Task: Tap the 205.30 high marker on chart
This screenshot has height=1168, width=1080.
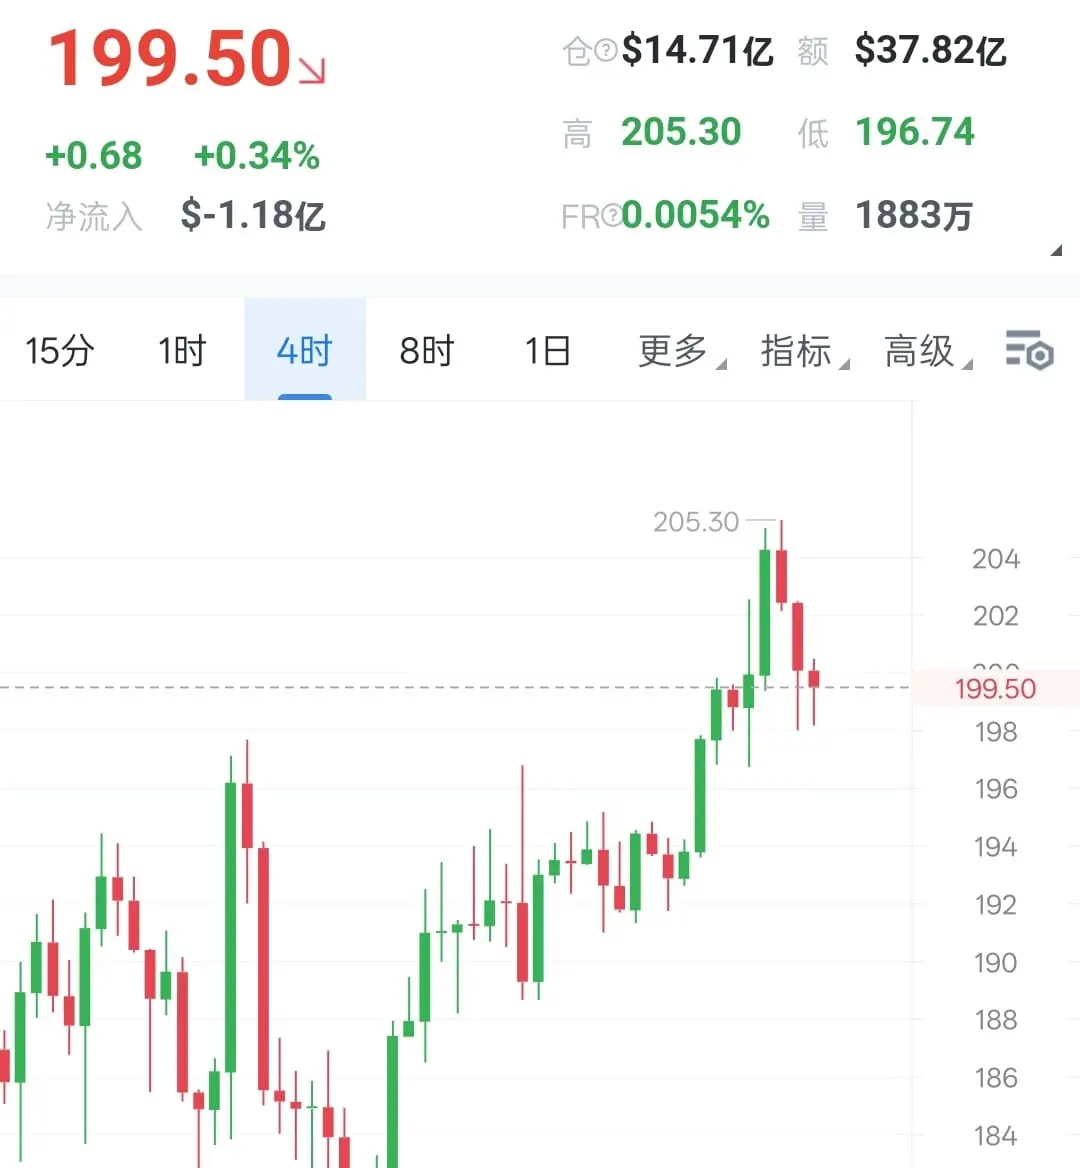Action: pyautogui.click(x=696, y=521)
